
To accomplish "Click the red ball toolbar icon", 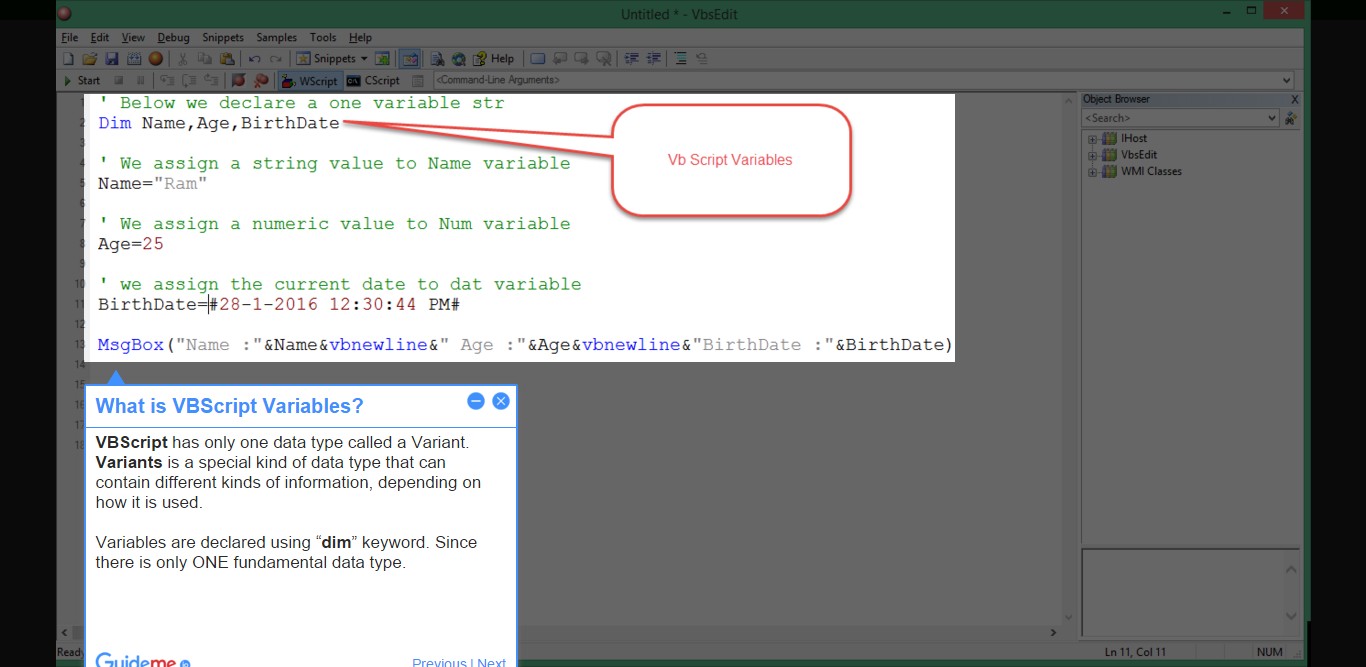I will (155, 59).
